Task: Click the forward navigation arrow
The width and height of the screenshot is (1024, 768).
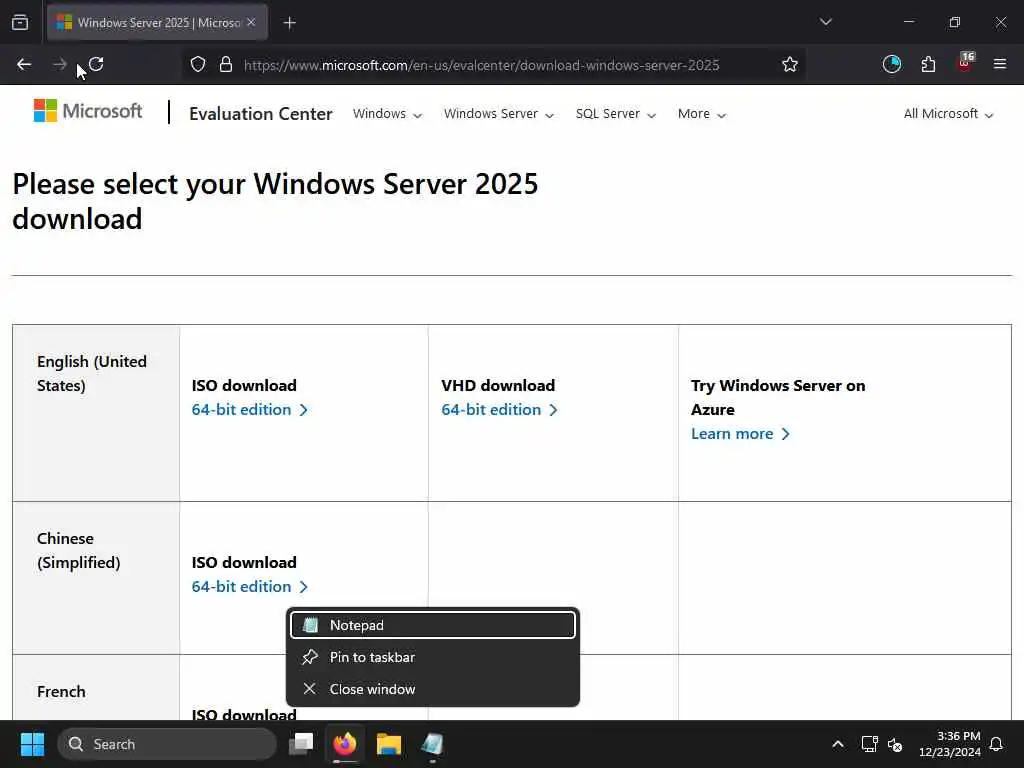Action: pyautogui.click(x=59, y=64)
